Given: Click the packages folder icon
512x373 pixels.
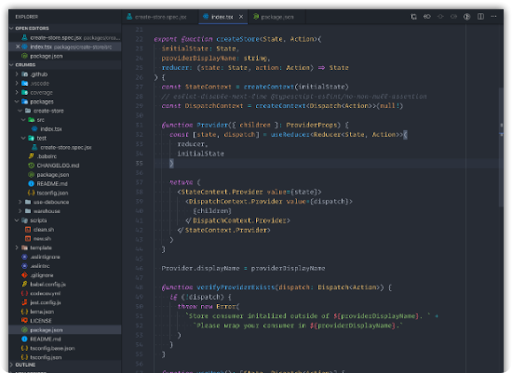Looking at the screenshot, I should 25,102.
